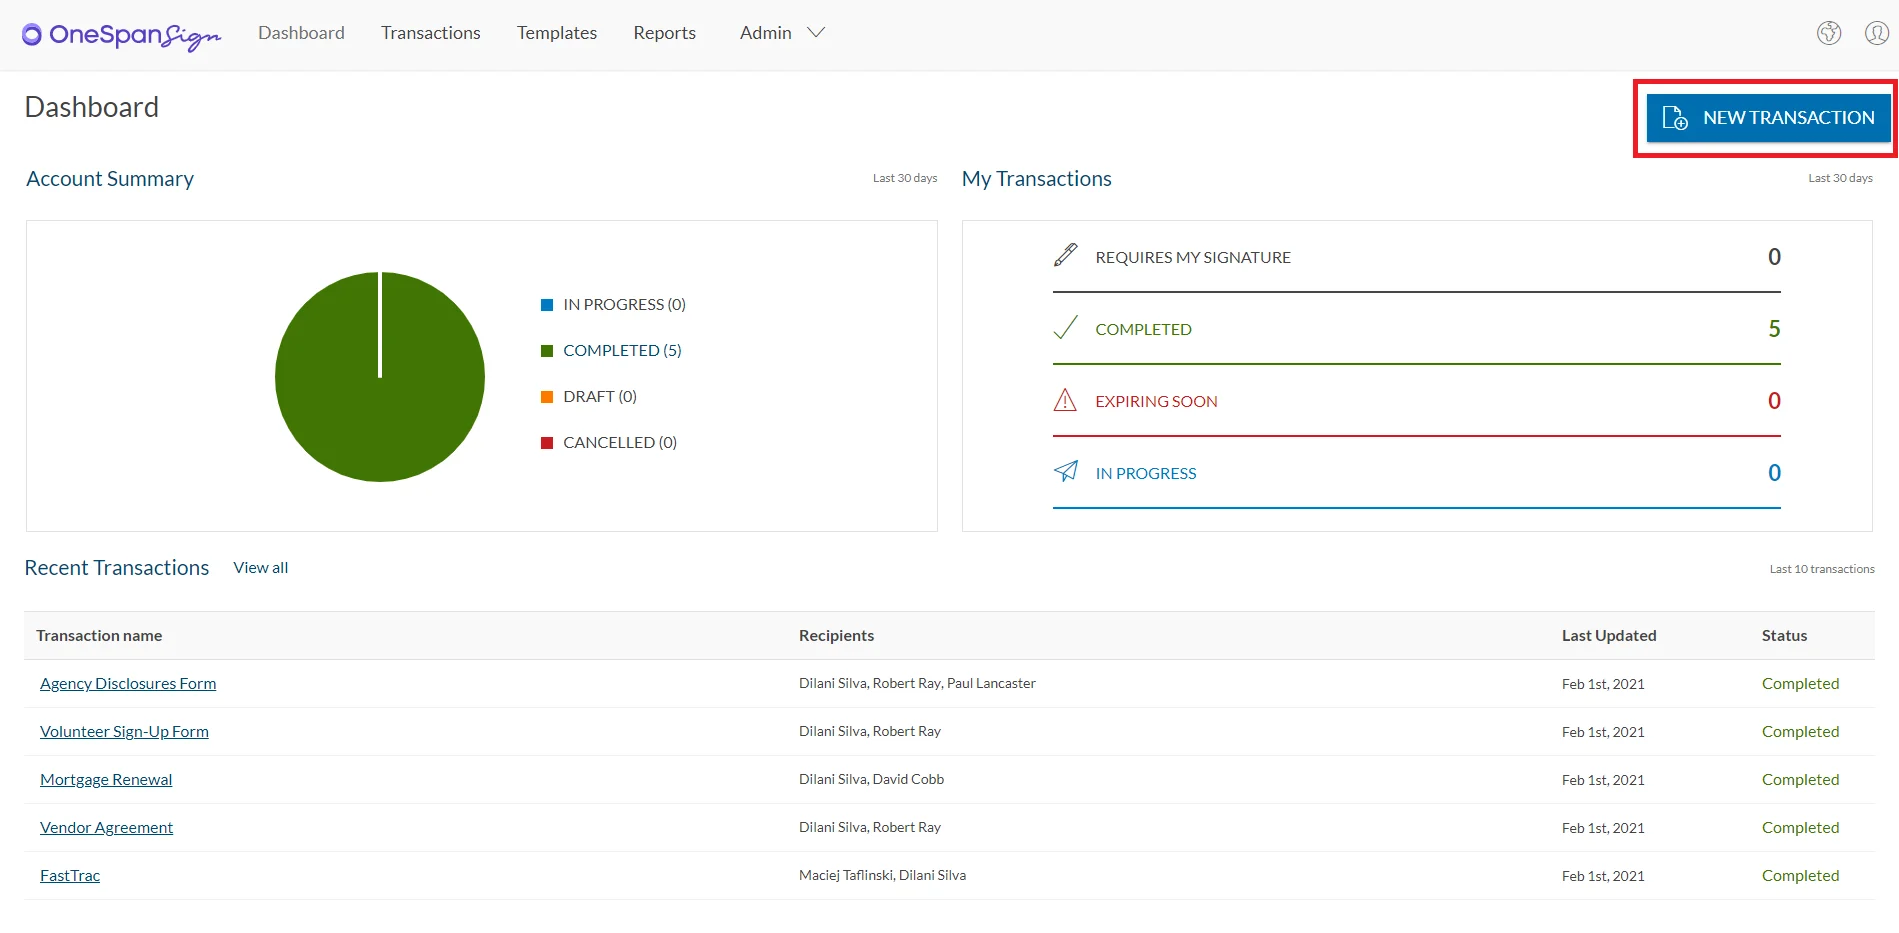The width and height of the screenshot is (1899, 933).
Task: Open the FastTrac transaction
Action: [70, 876]
